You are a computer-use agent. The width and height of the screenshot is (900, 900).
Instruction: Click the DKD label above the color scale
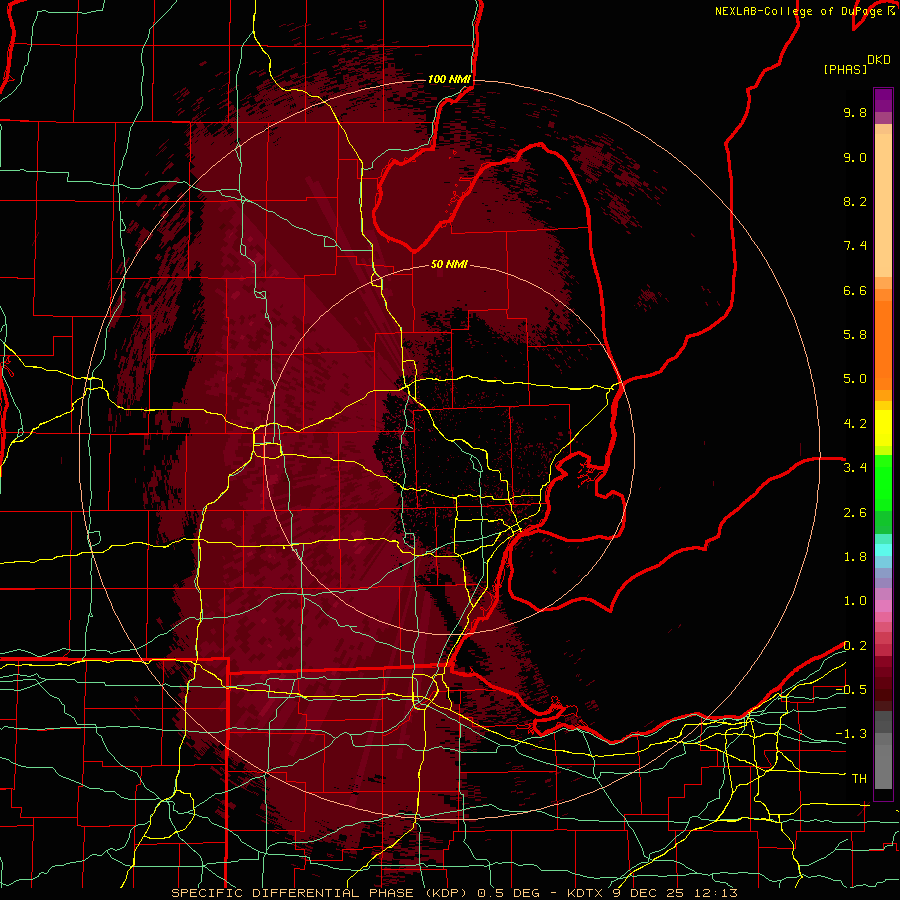point(879,60)
